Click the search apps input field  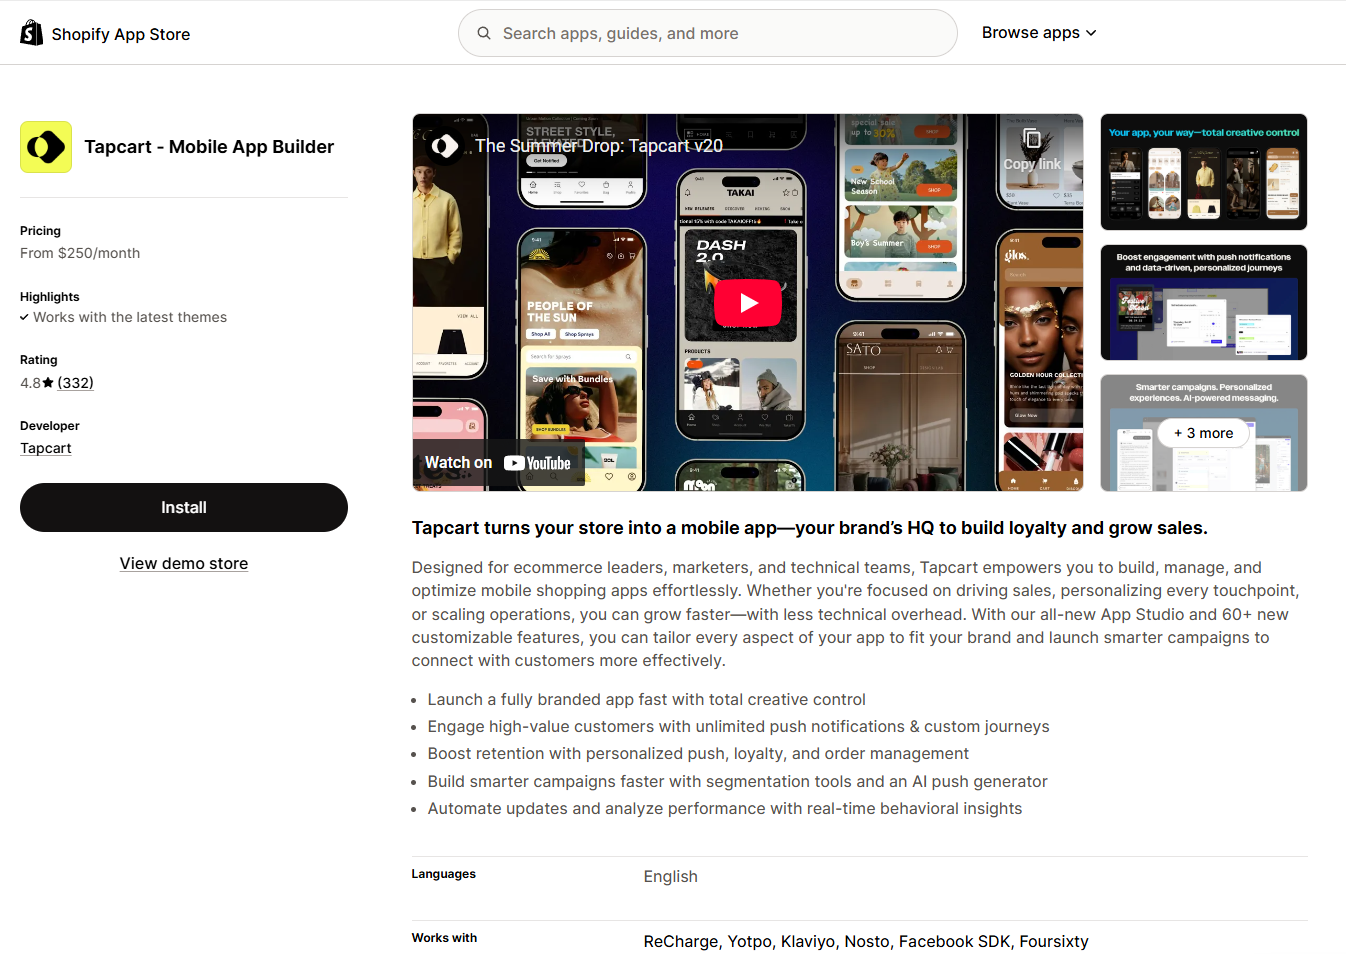[708, 33]
